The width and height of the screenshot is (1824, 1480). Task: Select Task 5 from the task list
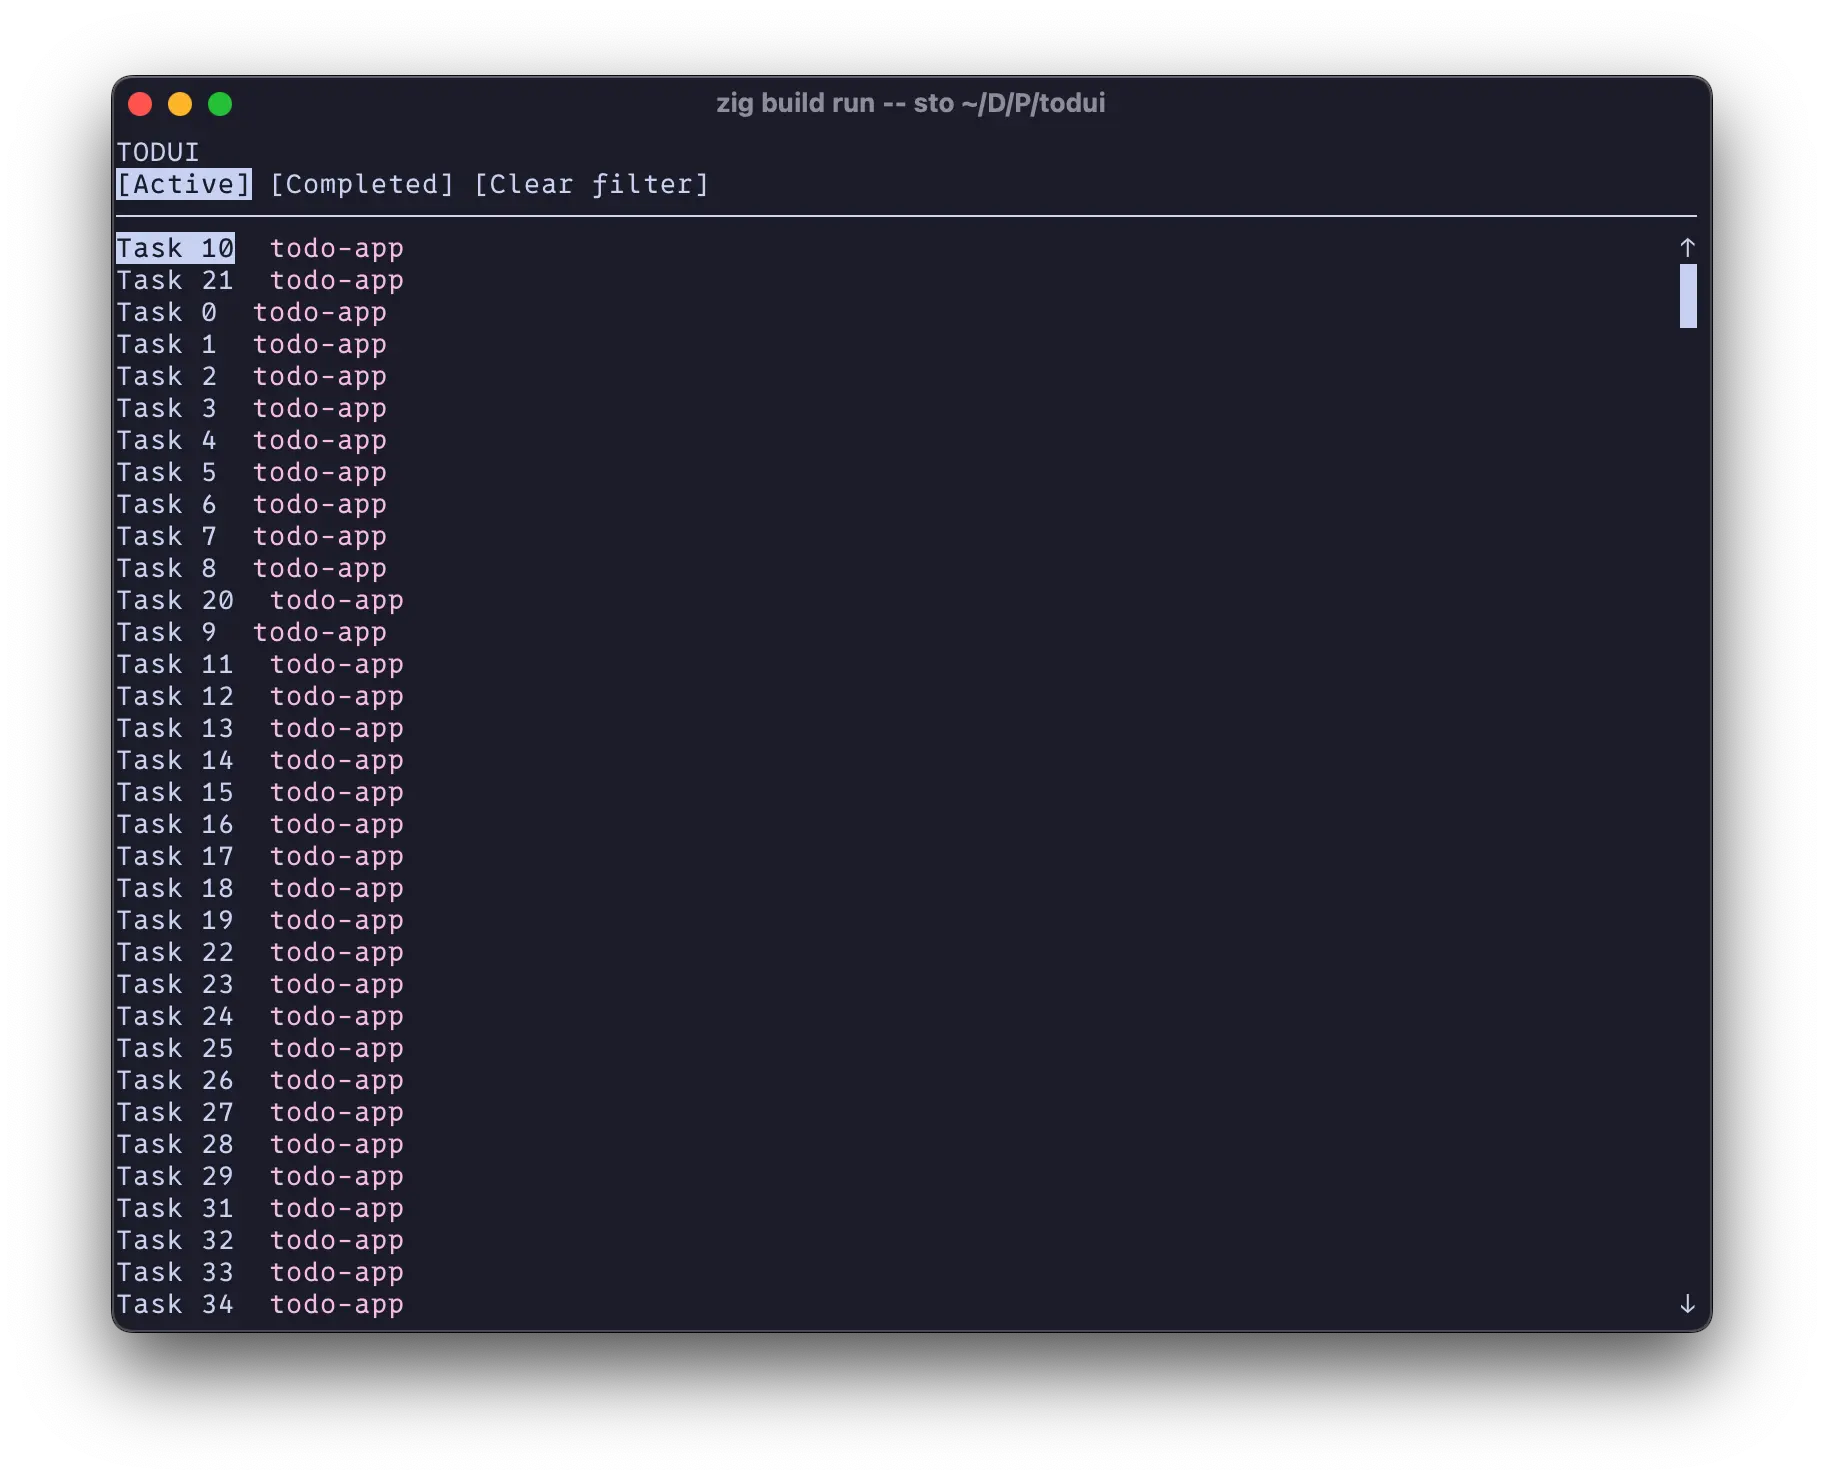click(x=167, y=472)
